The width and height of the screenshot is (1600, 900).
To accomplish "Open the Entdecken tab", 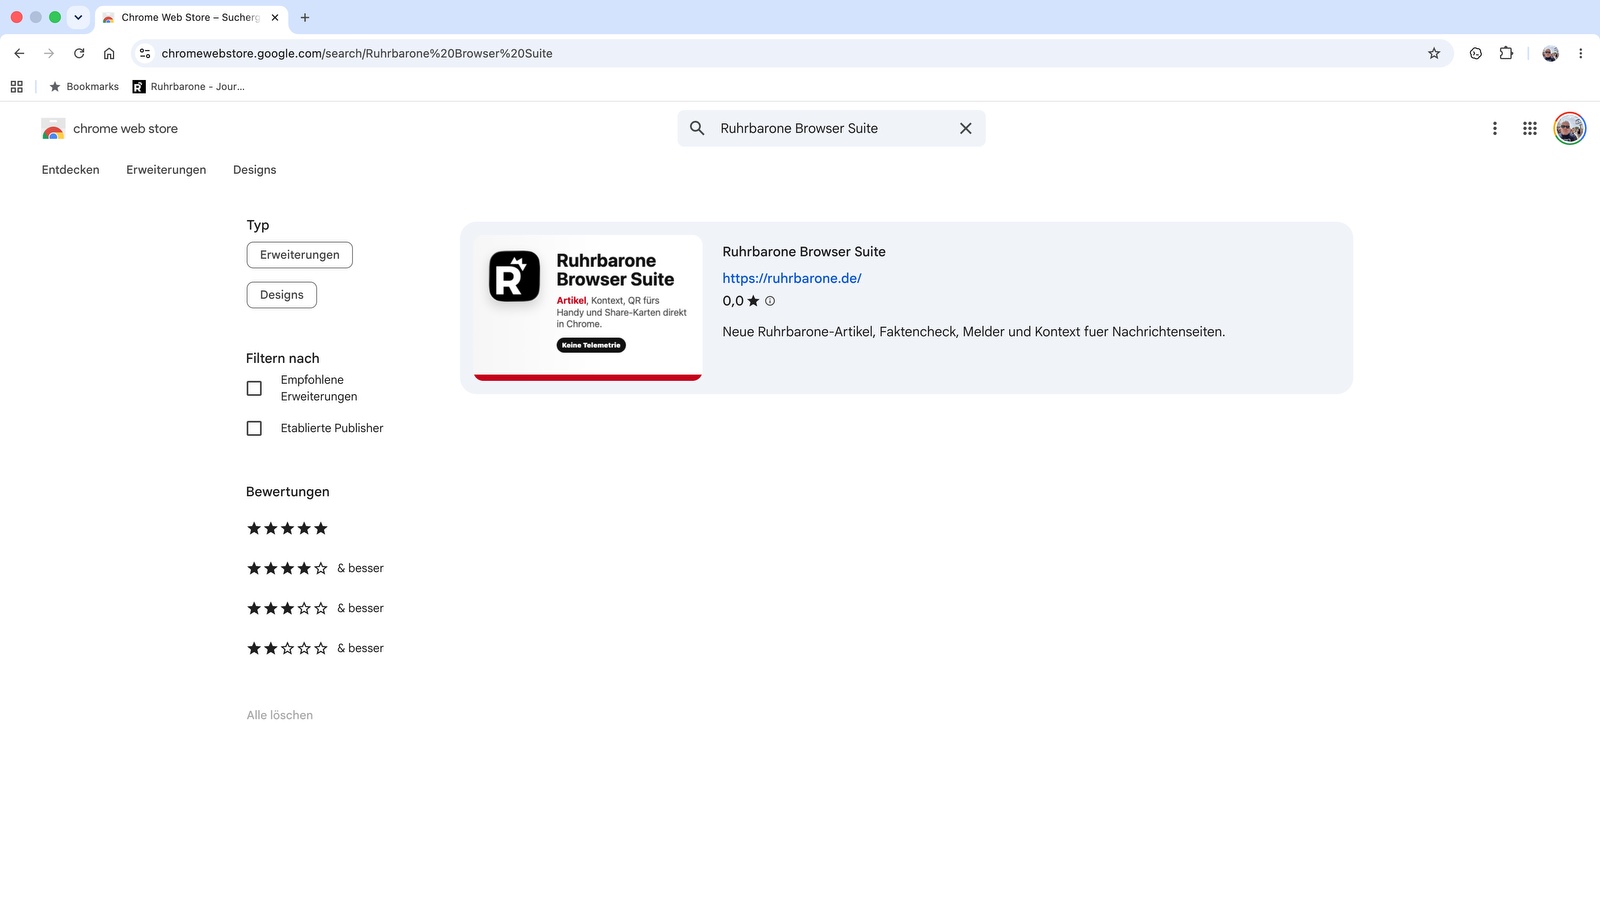I will click(x=71, y=170).
